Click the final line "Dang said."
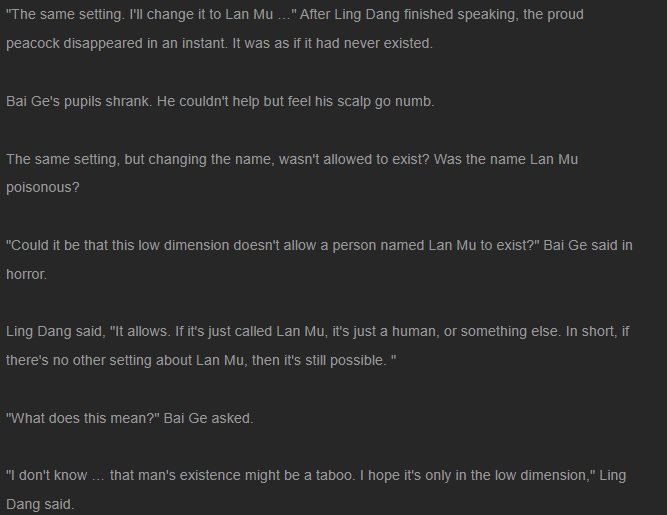Image resolution: width=667 pixels, height=515 pixels. point(40,504)
